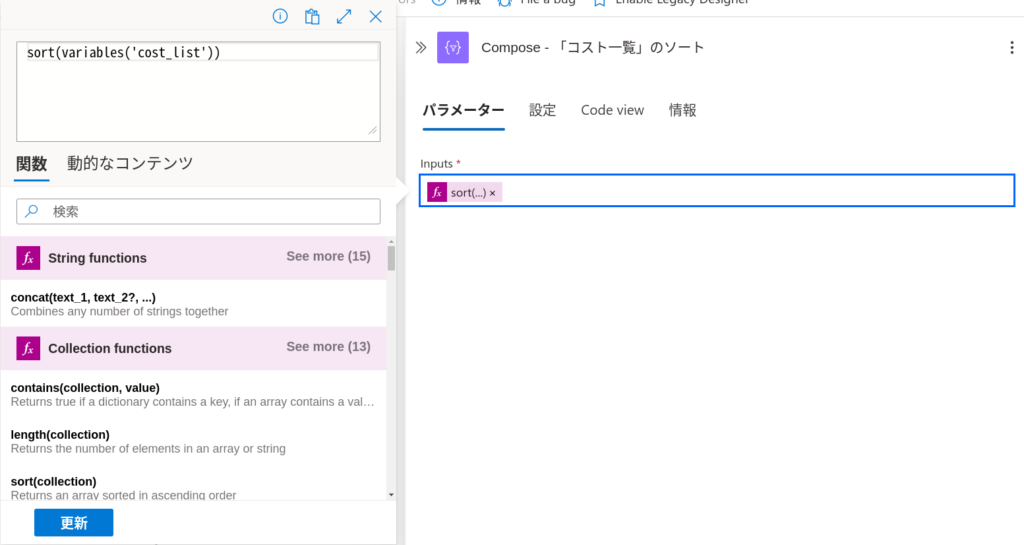Open the Code view tab
Image resolution: width=1024 pixels, height=545 pixels.
(x=613, y=110)
